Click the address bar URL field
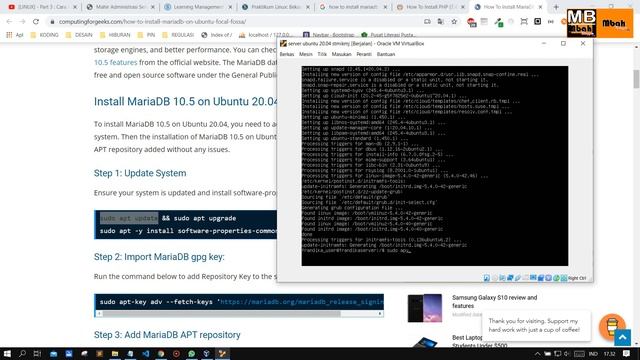 [237, 22]
